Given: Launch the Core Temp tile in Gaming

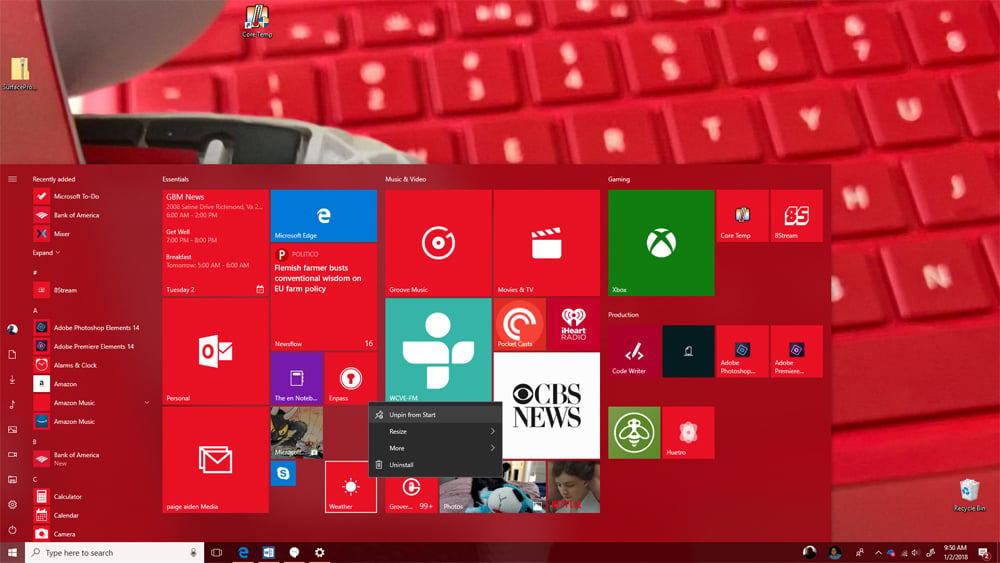Looking at the screenshot, I should [742, 216].
